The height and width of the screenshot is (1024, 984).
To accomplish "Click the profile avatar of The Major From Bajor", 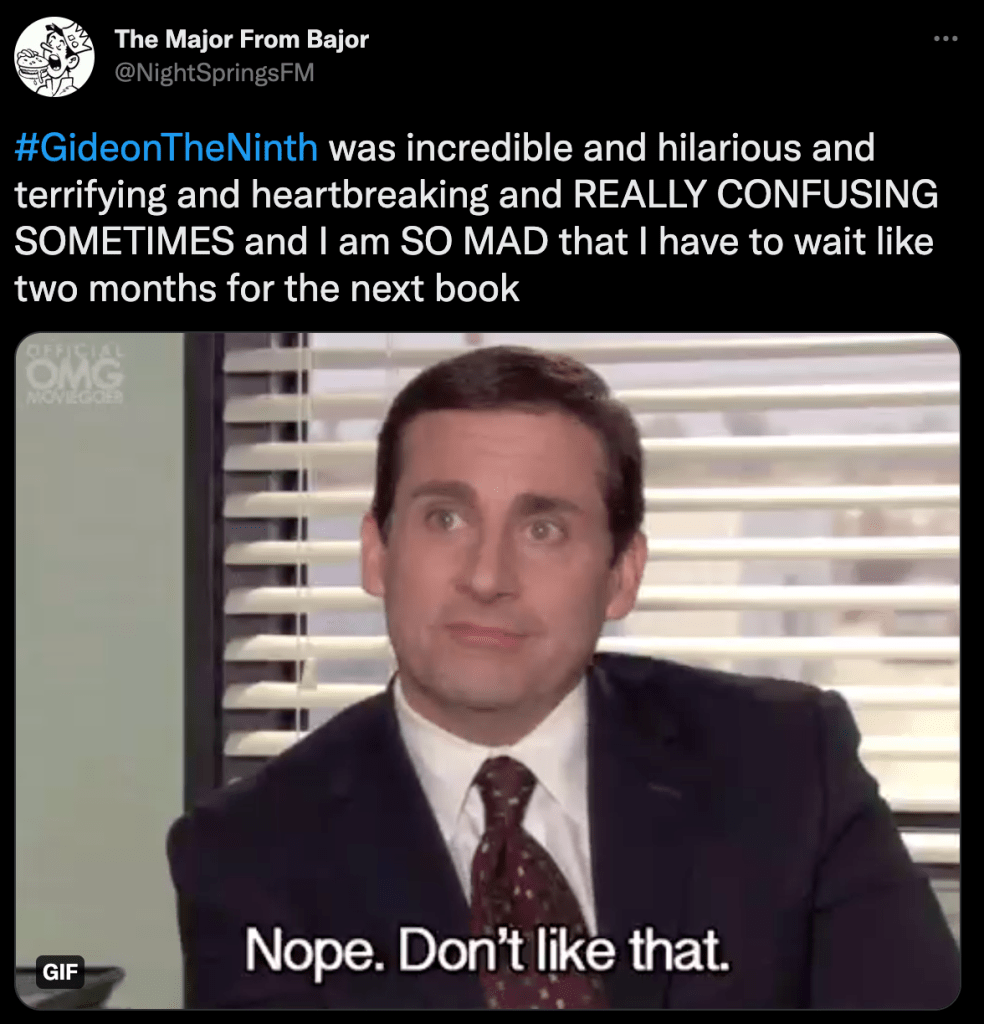I will click(x=54, y=57).
